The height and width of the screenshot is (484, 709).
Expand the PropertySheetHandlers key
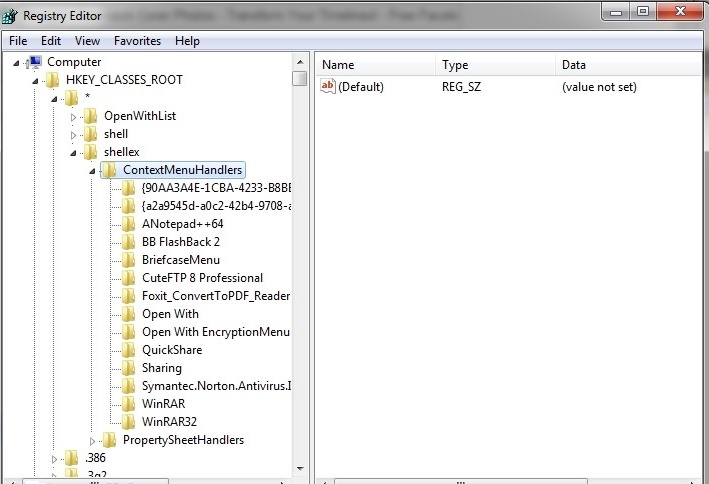click(x=92, y=441)
